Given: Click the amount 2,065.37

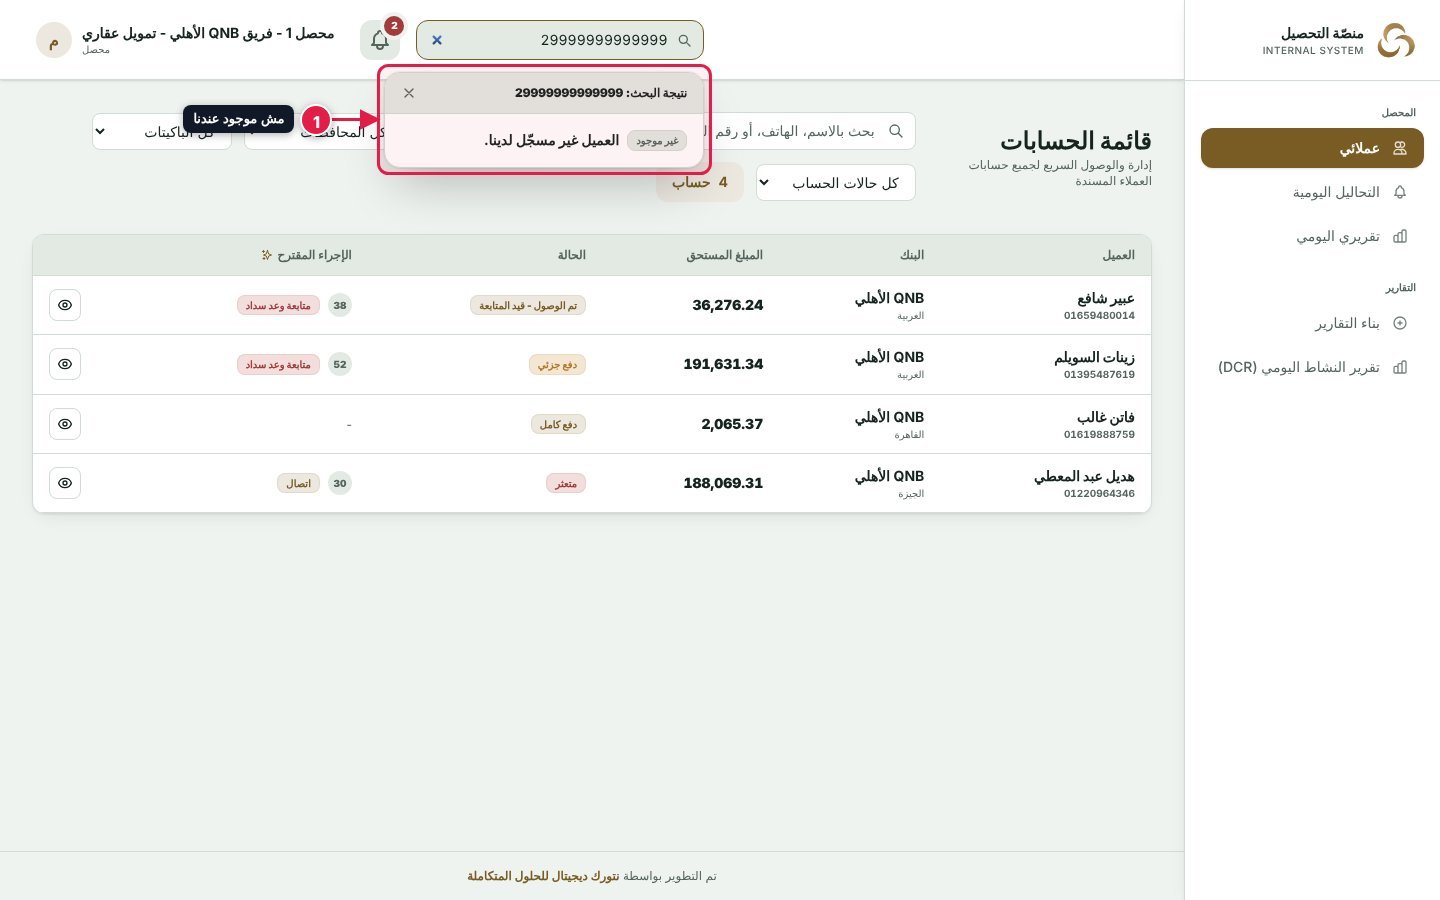Looking at the screenshot, I should pyautogui.click(x=732, y=424).
